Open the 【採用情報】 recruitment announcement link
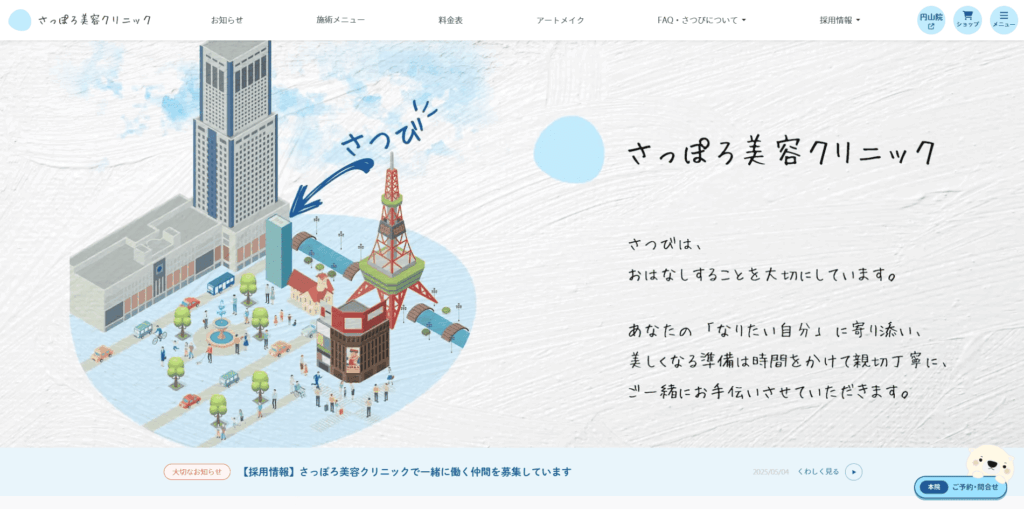1024x509 pixels. click(x=406, y=472)
